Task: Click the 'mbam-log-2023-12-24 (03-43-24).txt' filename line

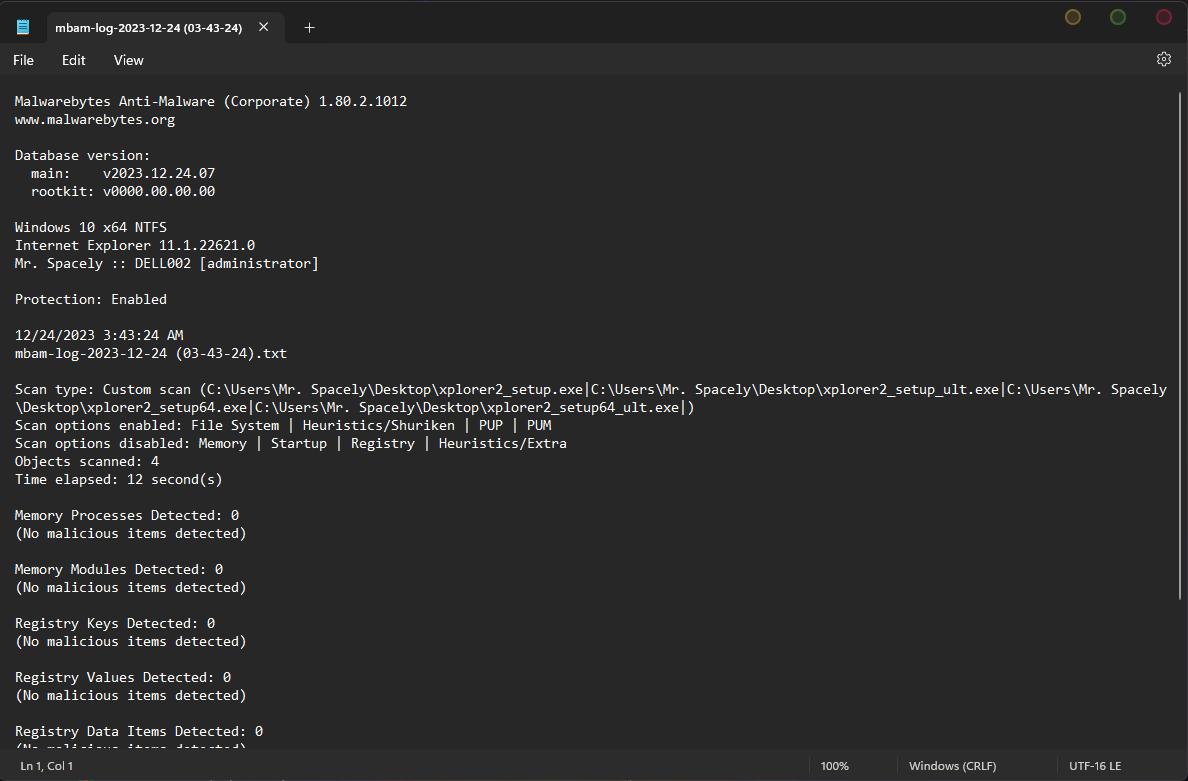Action: coord(151,353)
